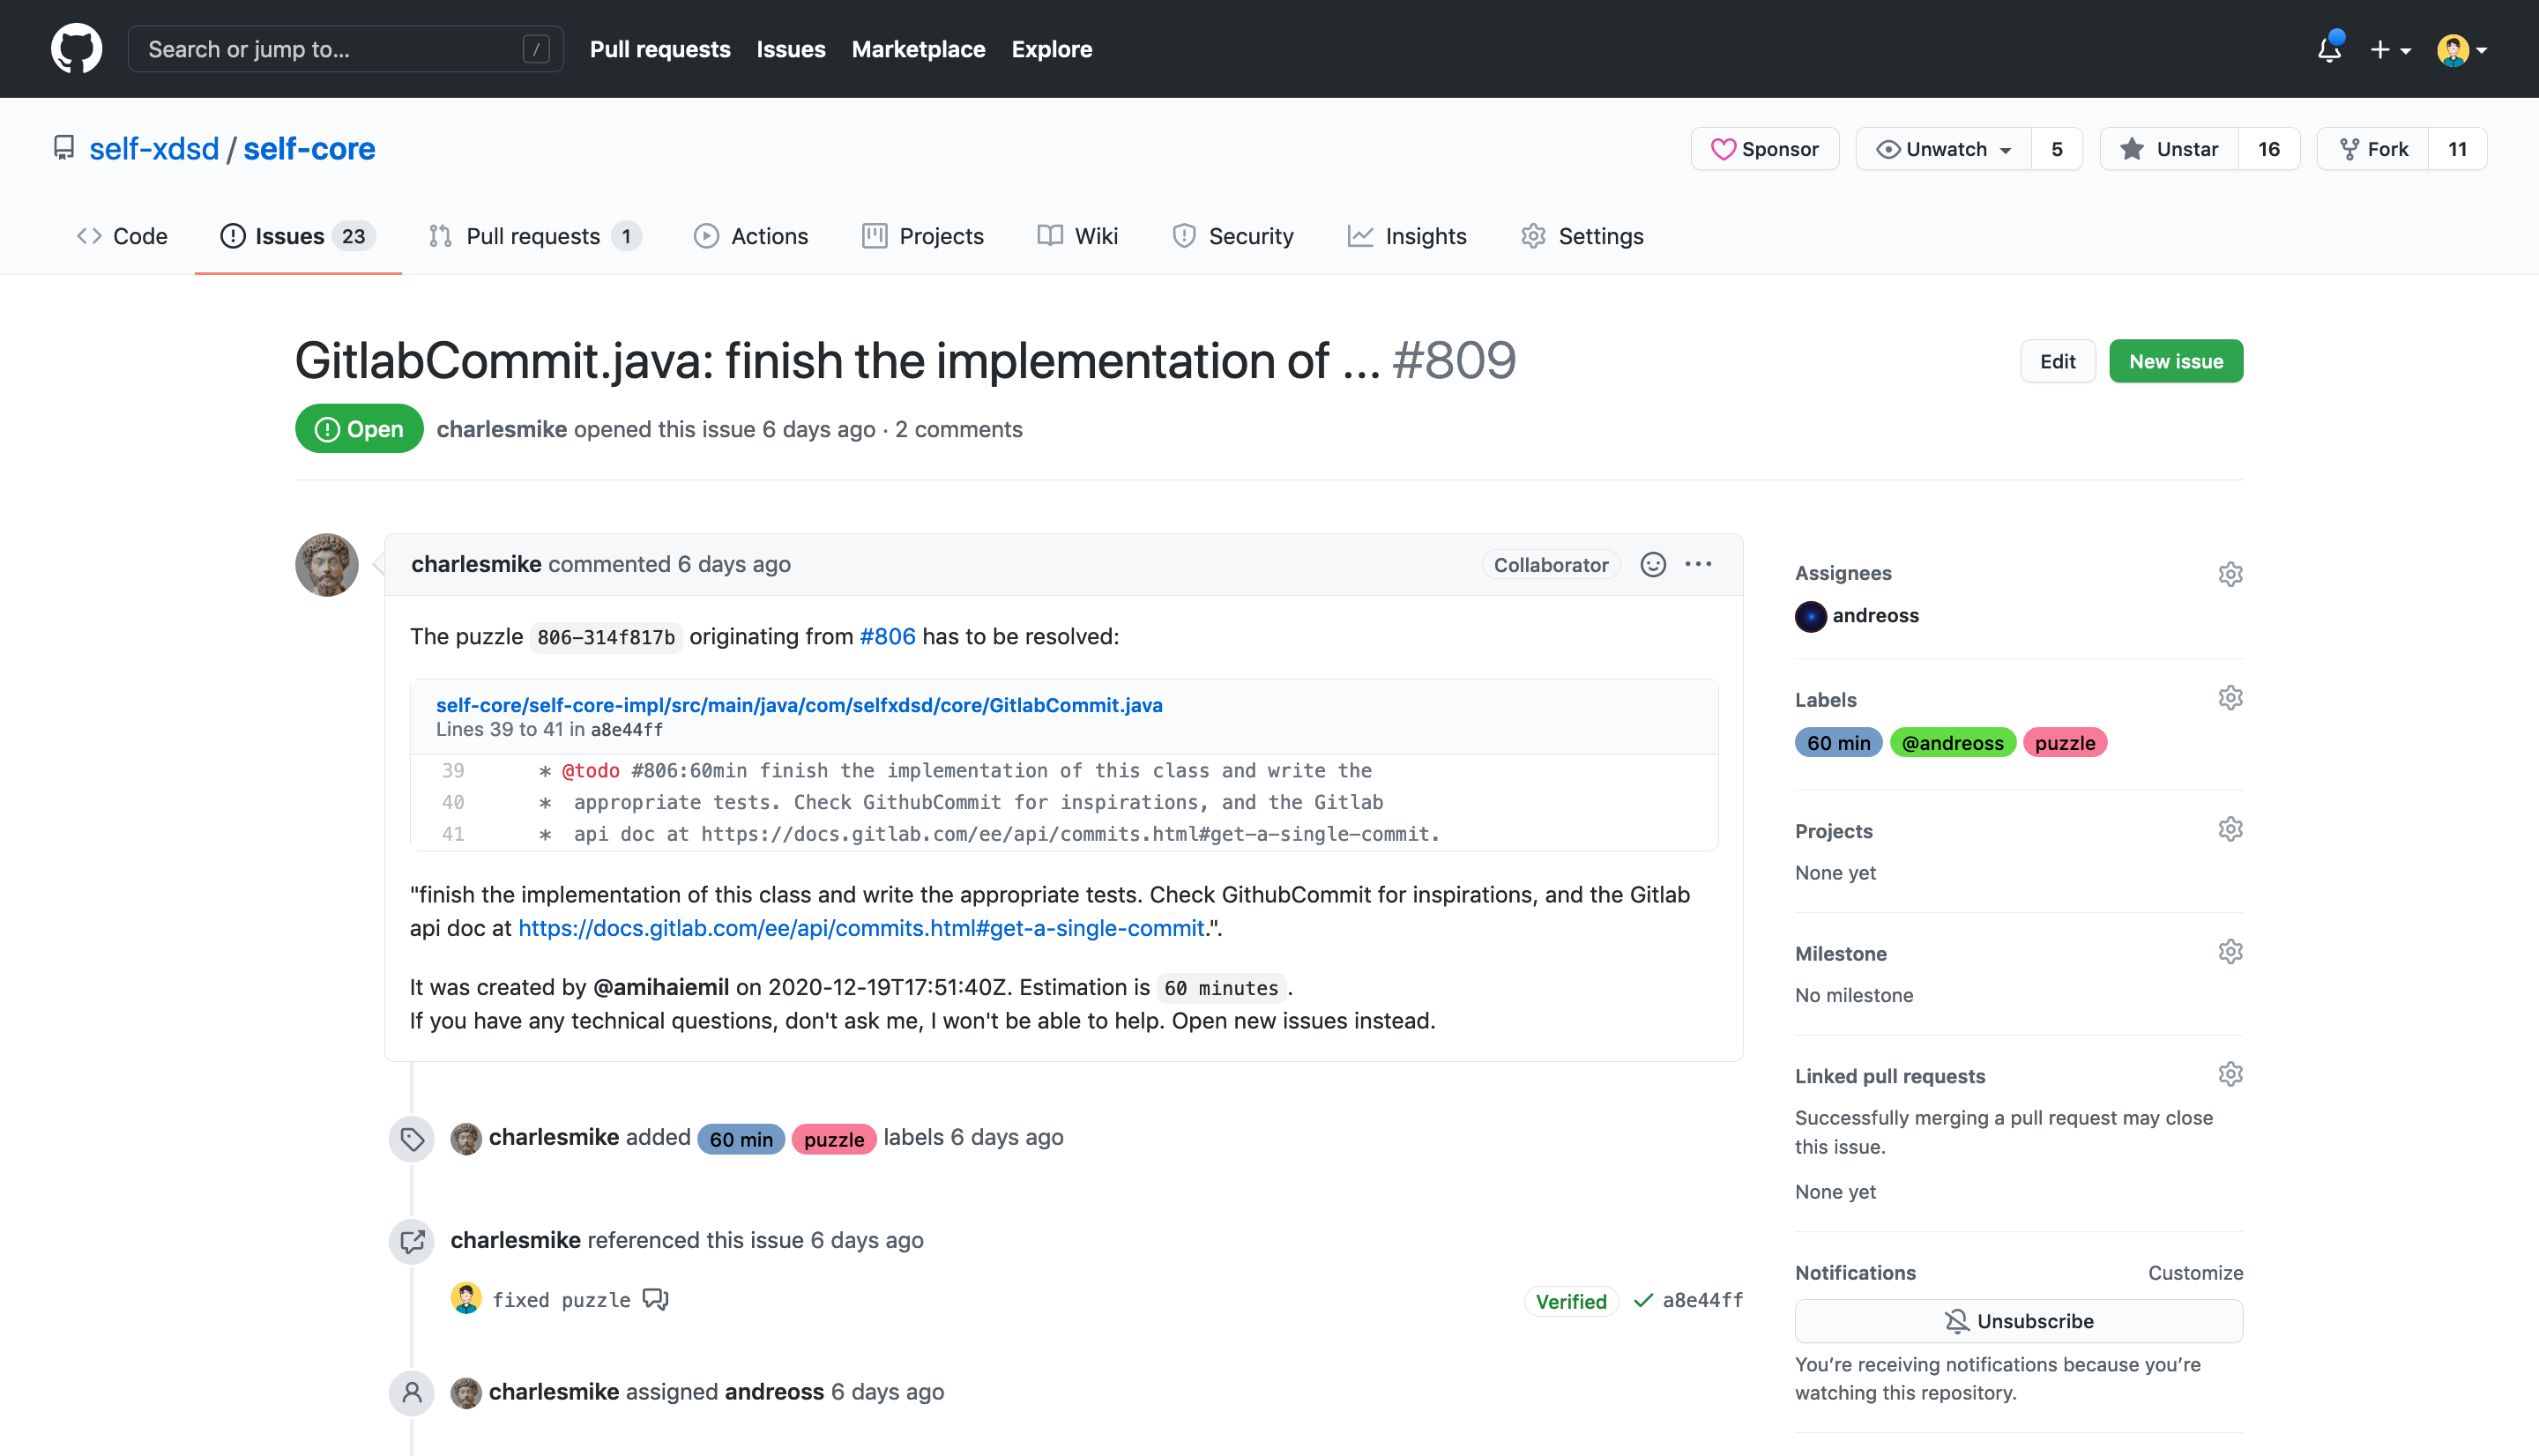2539x1456 pixels.
Task: Customize notification settings
Action: tap(2195, 1272)
